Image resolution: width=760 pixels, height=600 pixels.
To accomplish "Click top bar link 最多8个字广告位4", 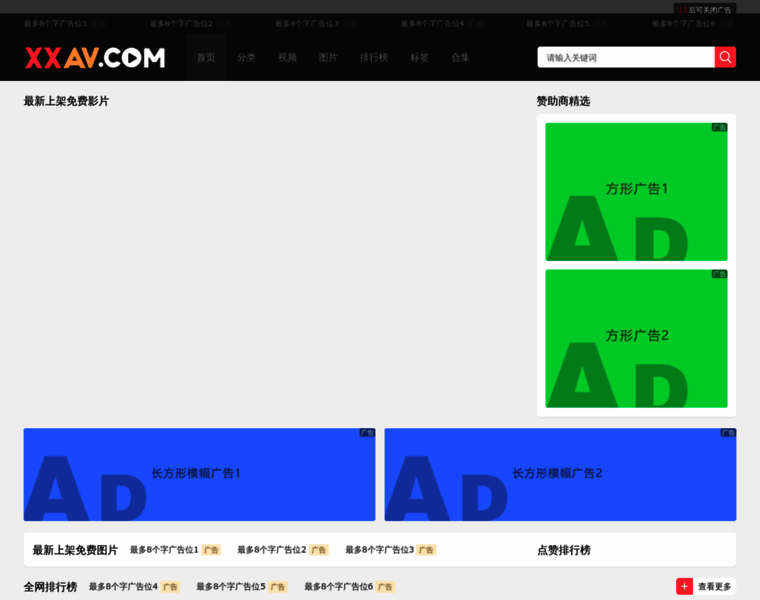I will pos(432,23).
